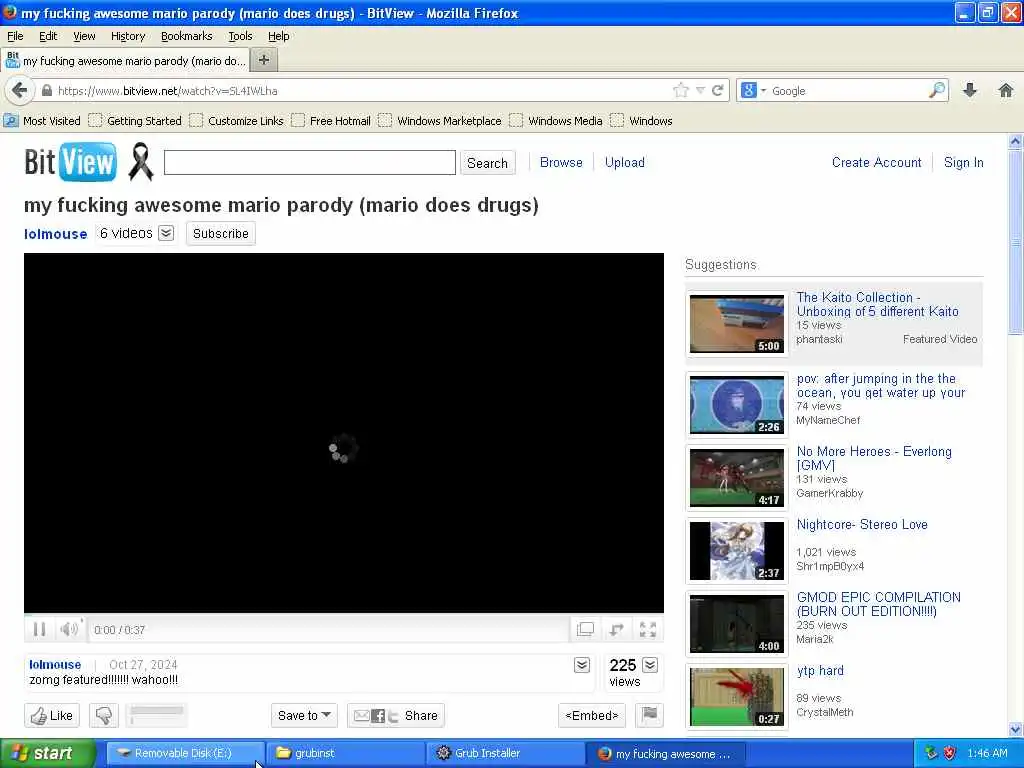
Task: Open the Grub Installer taskbar button
Action: (505, 753)
